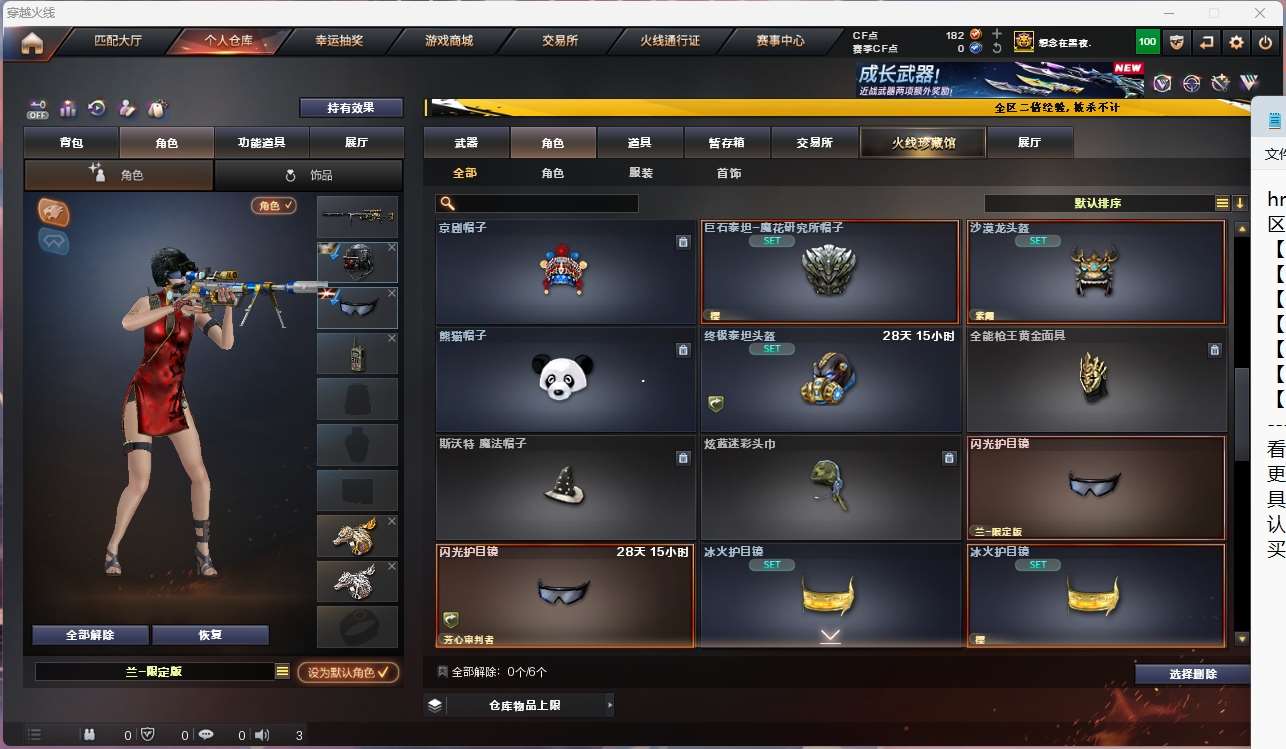Open the 游戏商城 top menu tab
This screenshot has width=1286, height=749.
pyautogui.click(x=449, y=41)
